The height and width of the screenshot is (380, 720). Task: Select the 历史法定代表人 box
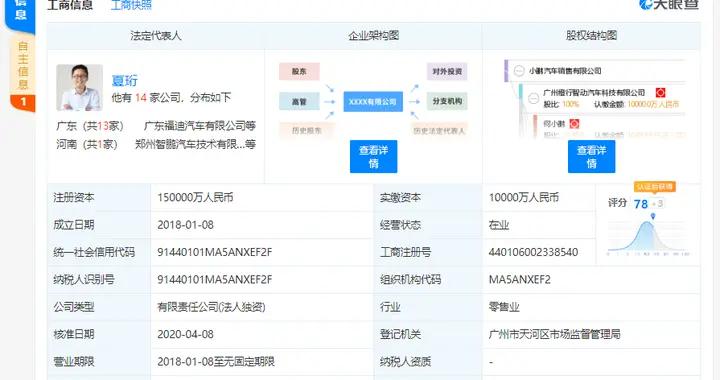click(439, 130)
